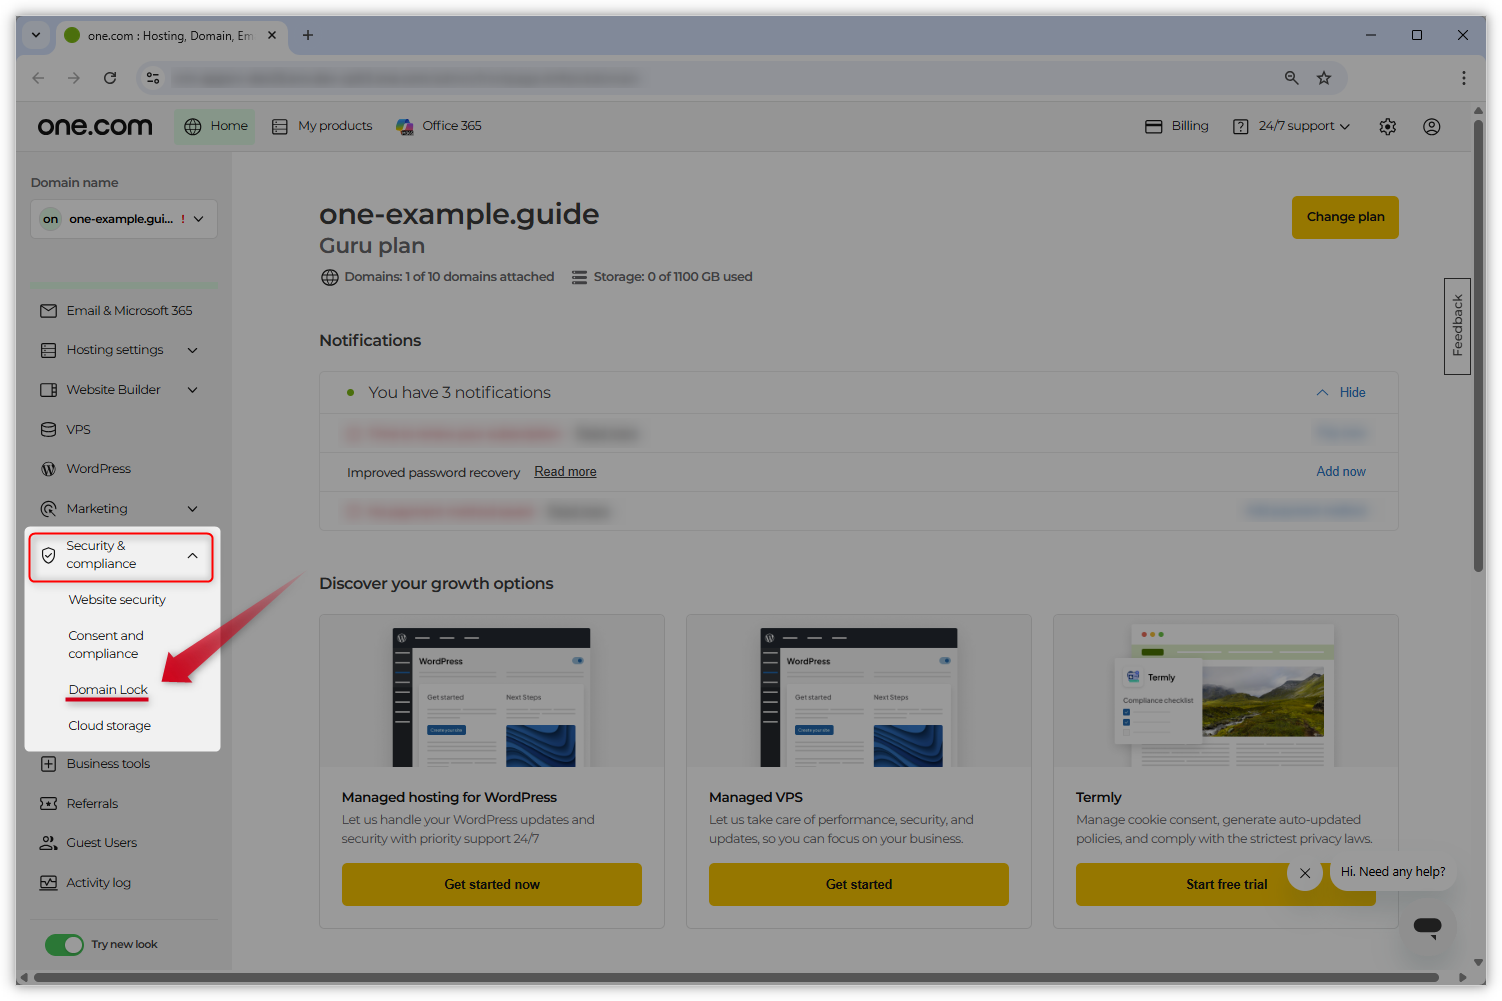Toggle the 'Try new look' switch
Image resolution: width=1502 pixels, height=1001 pixels.
click(x=65, y=945)
